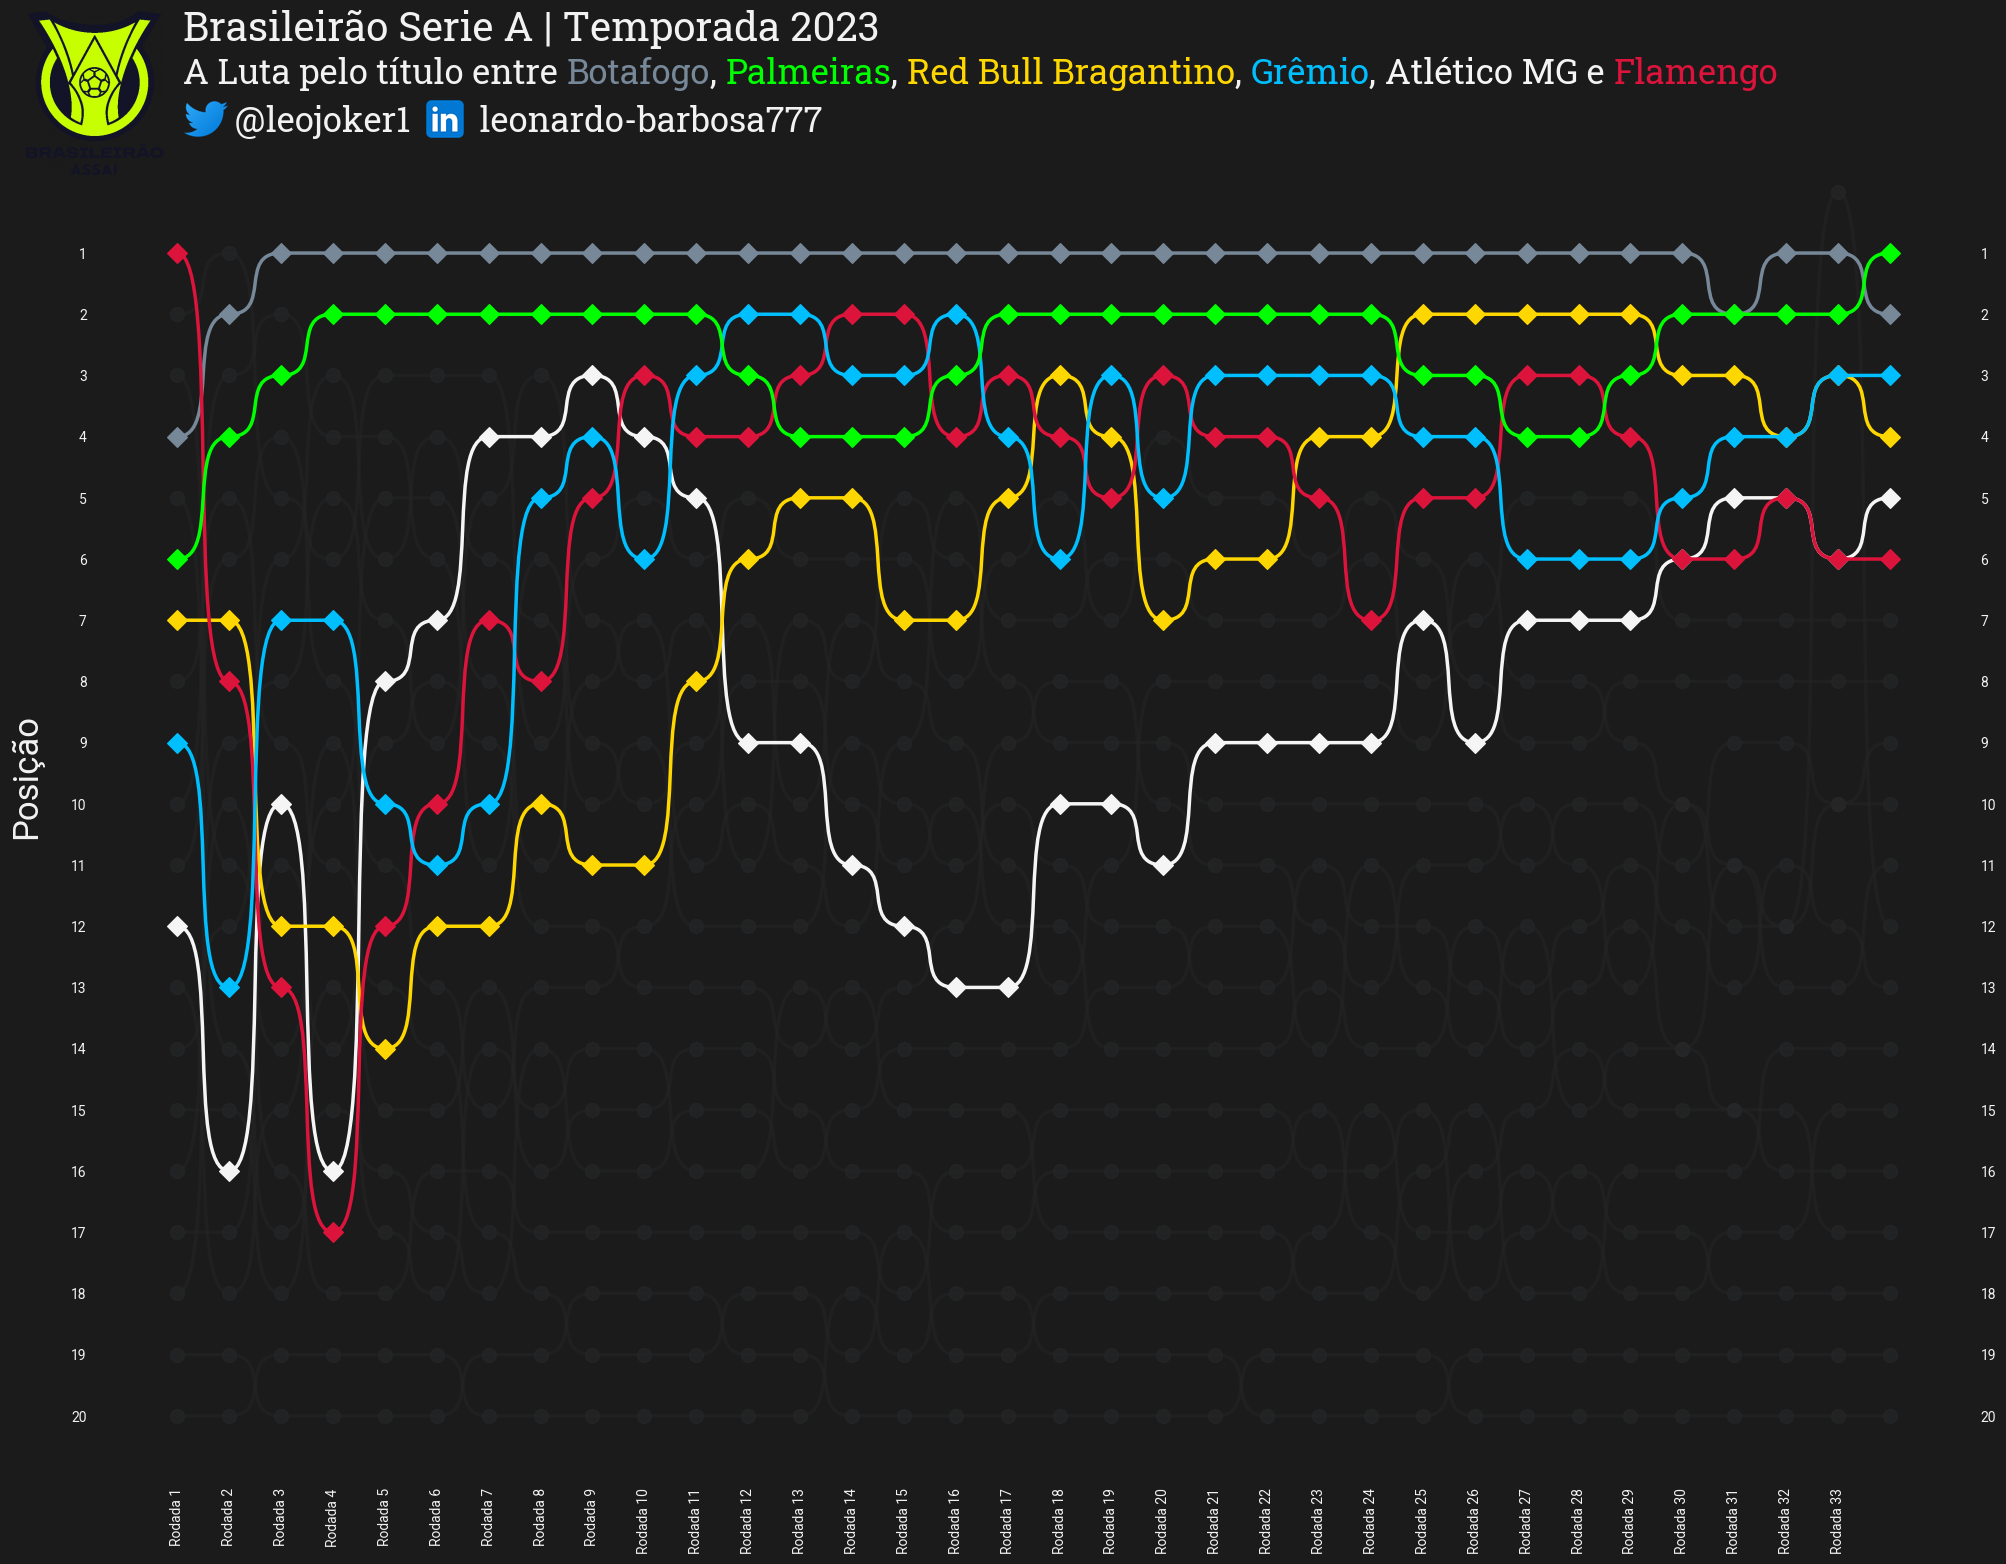Screen dimensions: 2006x1564
Task: Select Bragantino's yellow marker at Rodada 25, position 2
Action: (1423, 315)
